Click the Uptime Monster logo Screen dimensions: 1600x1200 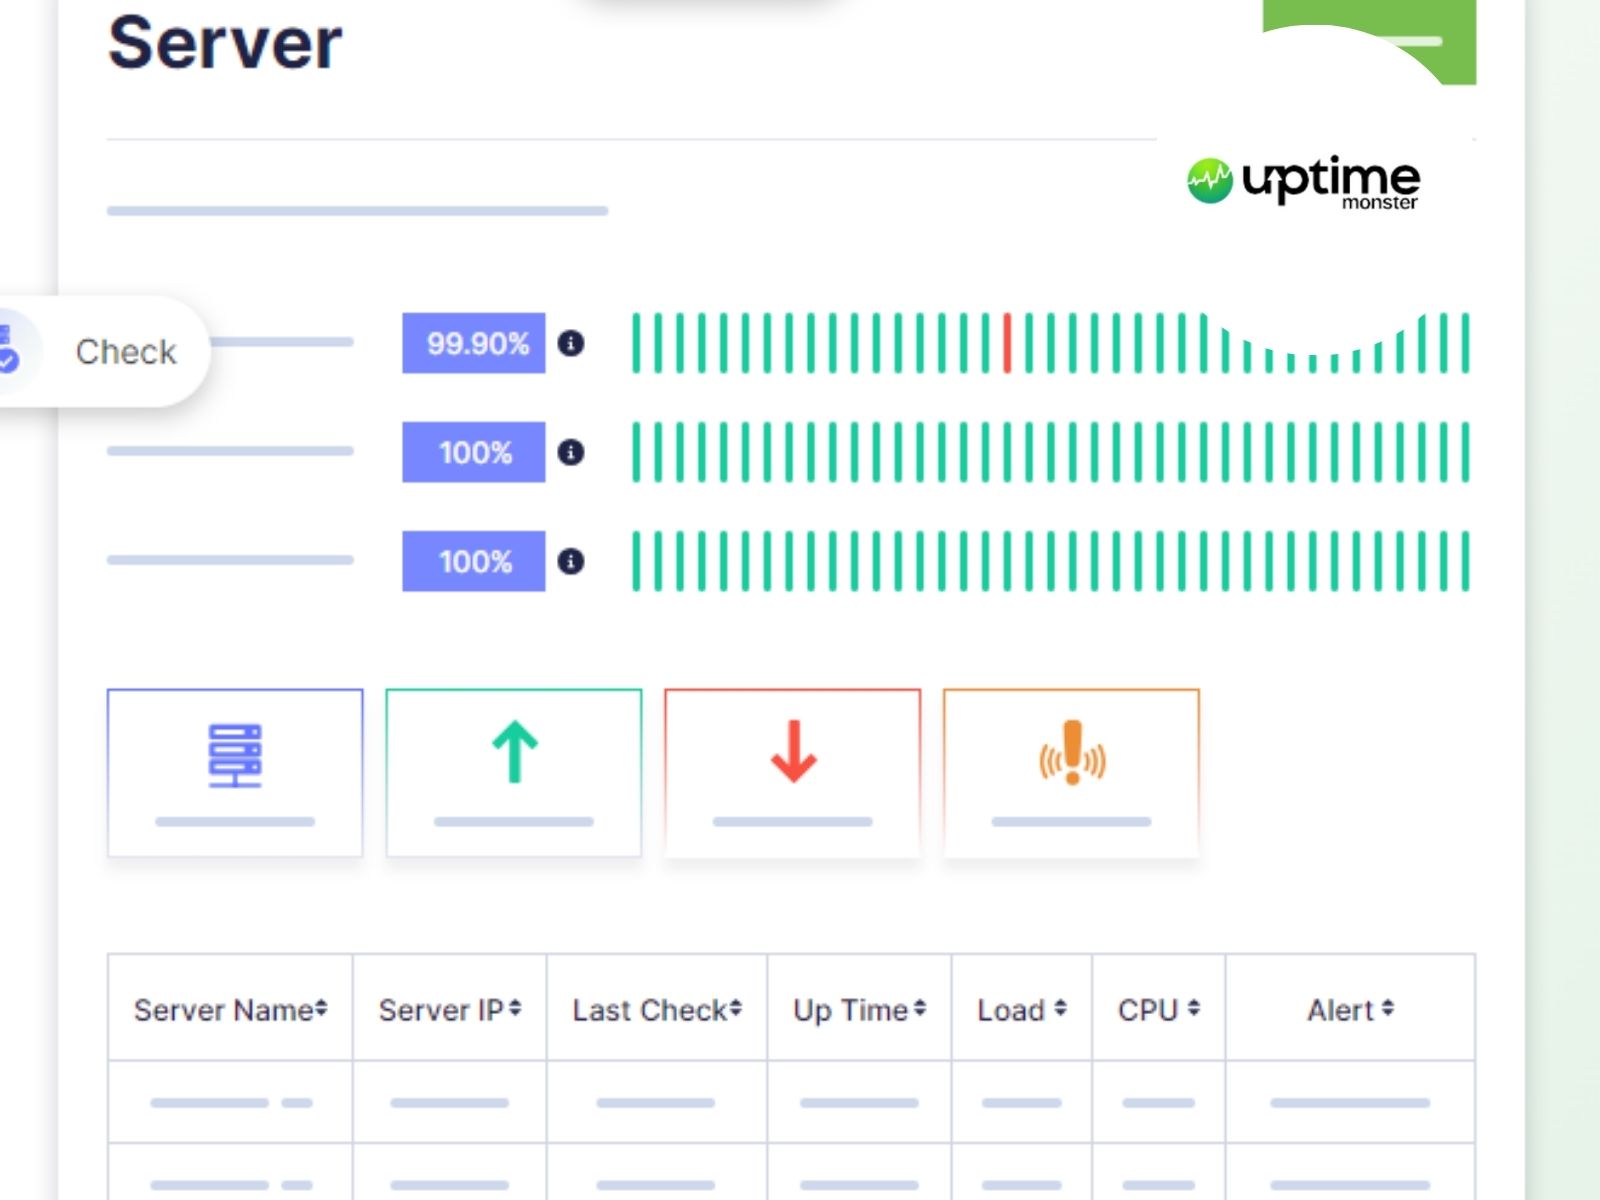coord(1303,182)
